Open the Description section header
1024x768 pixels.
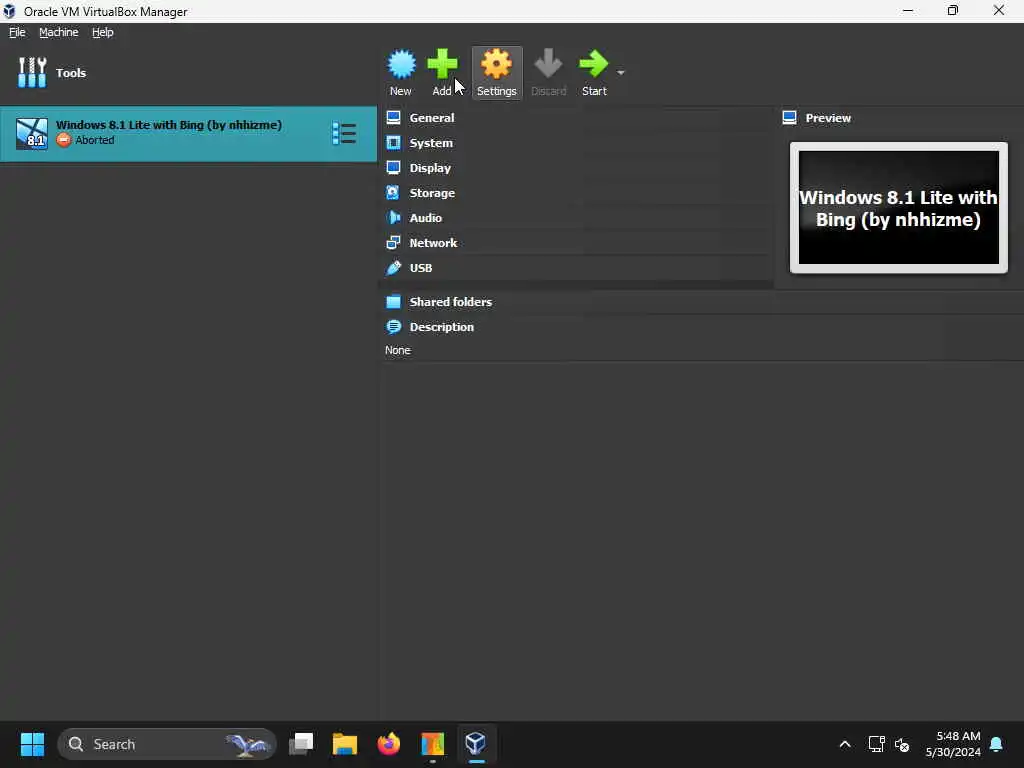click(x=441, y=327)
